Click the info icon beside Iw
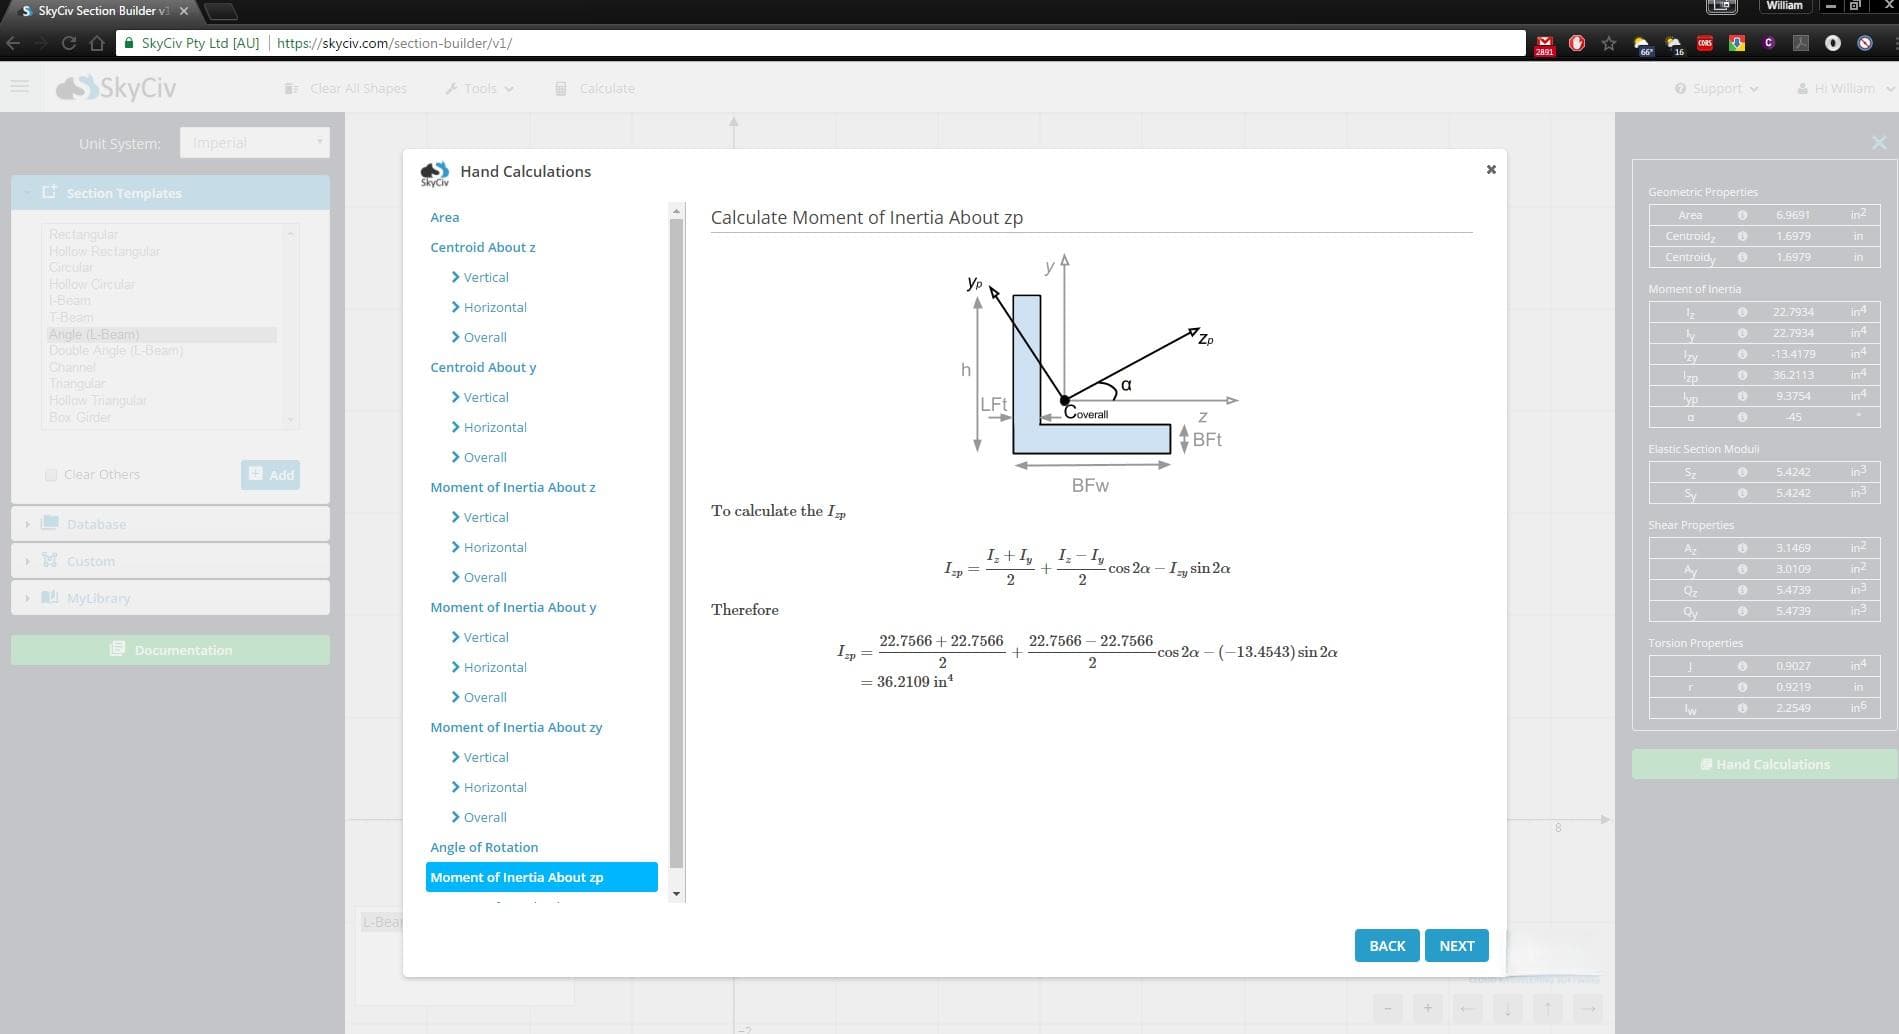This screenshot has height=1034, width=1899. coord(1742,708)
